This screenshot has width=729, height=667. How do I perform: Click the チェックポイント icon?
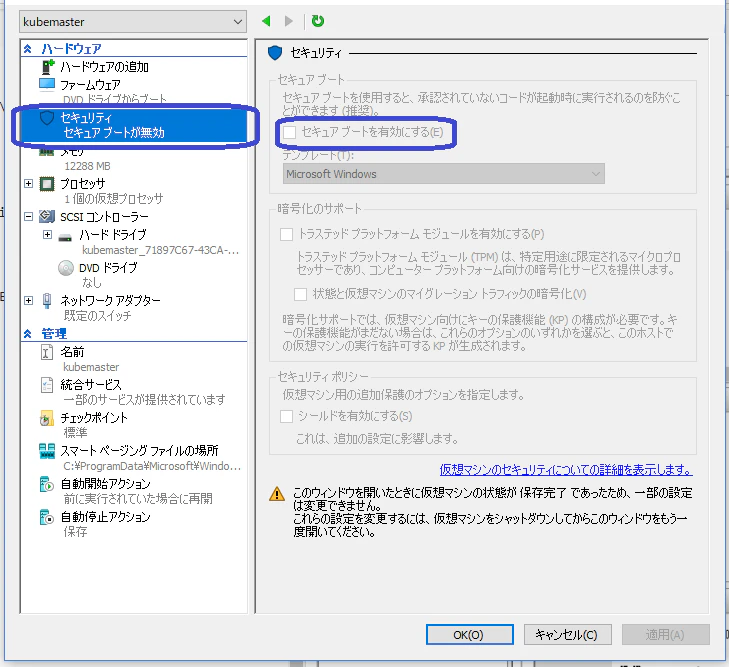pyautogui.click(x=47, y=418)
